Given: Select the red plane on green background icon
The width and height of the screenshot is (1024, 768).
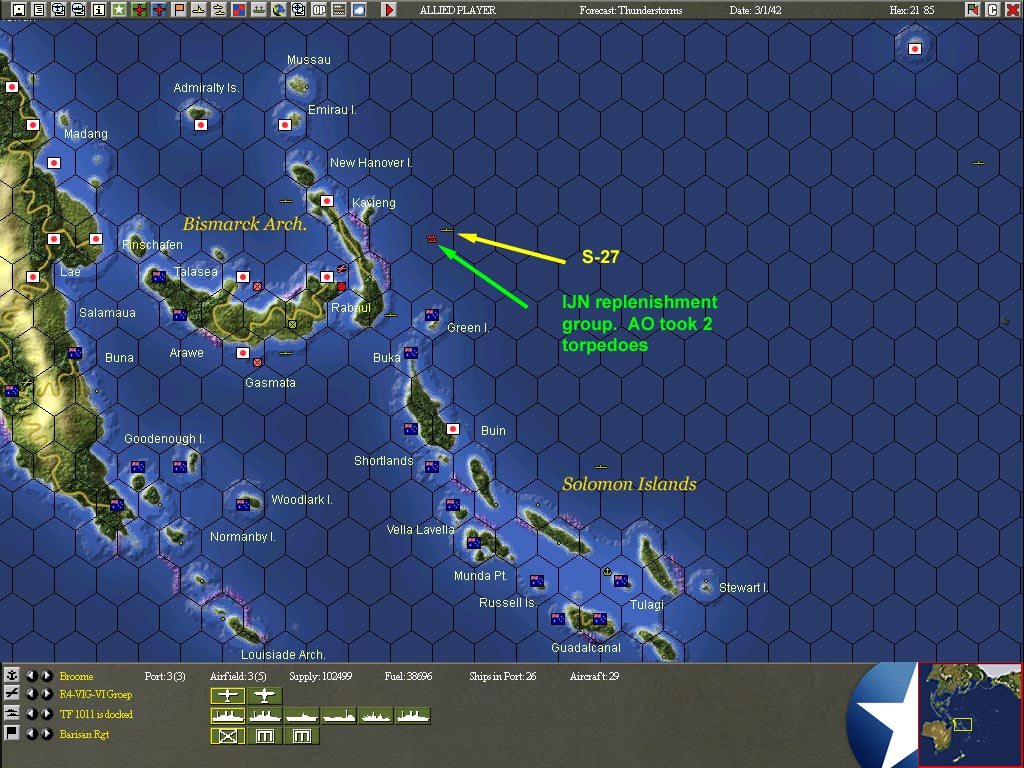Looking at the screenshot, I should [138, 9].
